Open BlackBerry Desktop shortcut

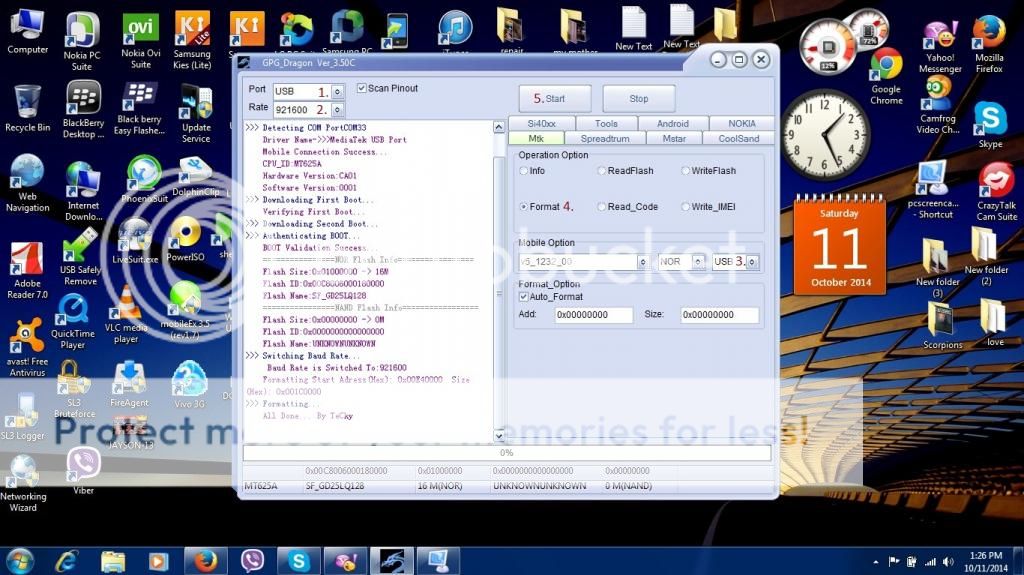tap(83, 103)
